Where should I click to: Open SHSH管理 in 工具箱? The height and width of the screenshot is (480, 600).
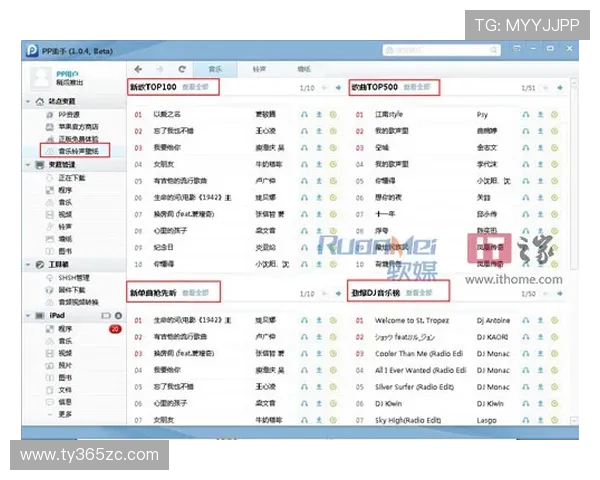pyautogui.click(x=73, y=278)
